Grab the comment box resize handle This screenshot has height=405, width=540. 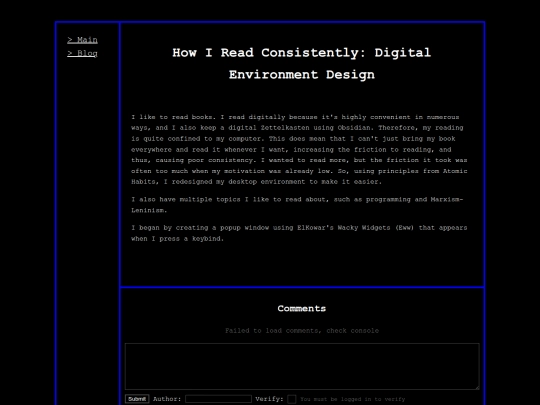coord(477,387)
